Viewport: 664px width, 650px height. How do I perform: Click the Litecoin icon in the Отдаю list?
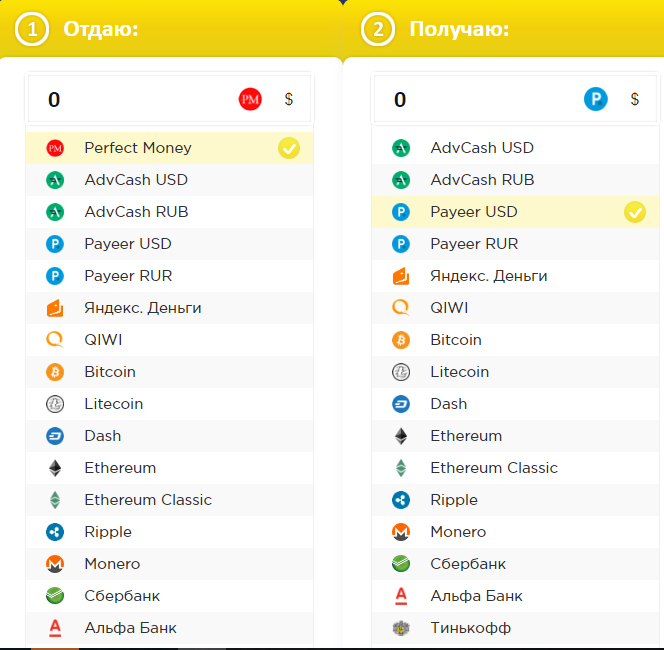pos(55,404)
